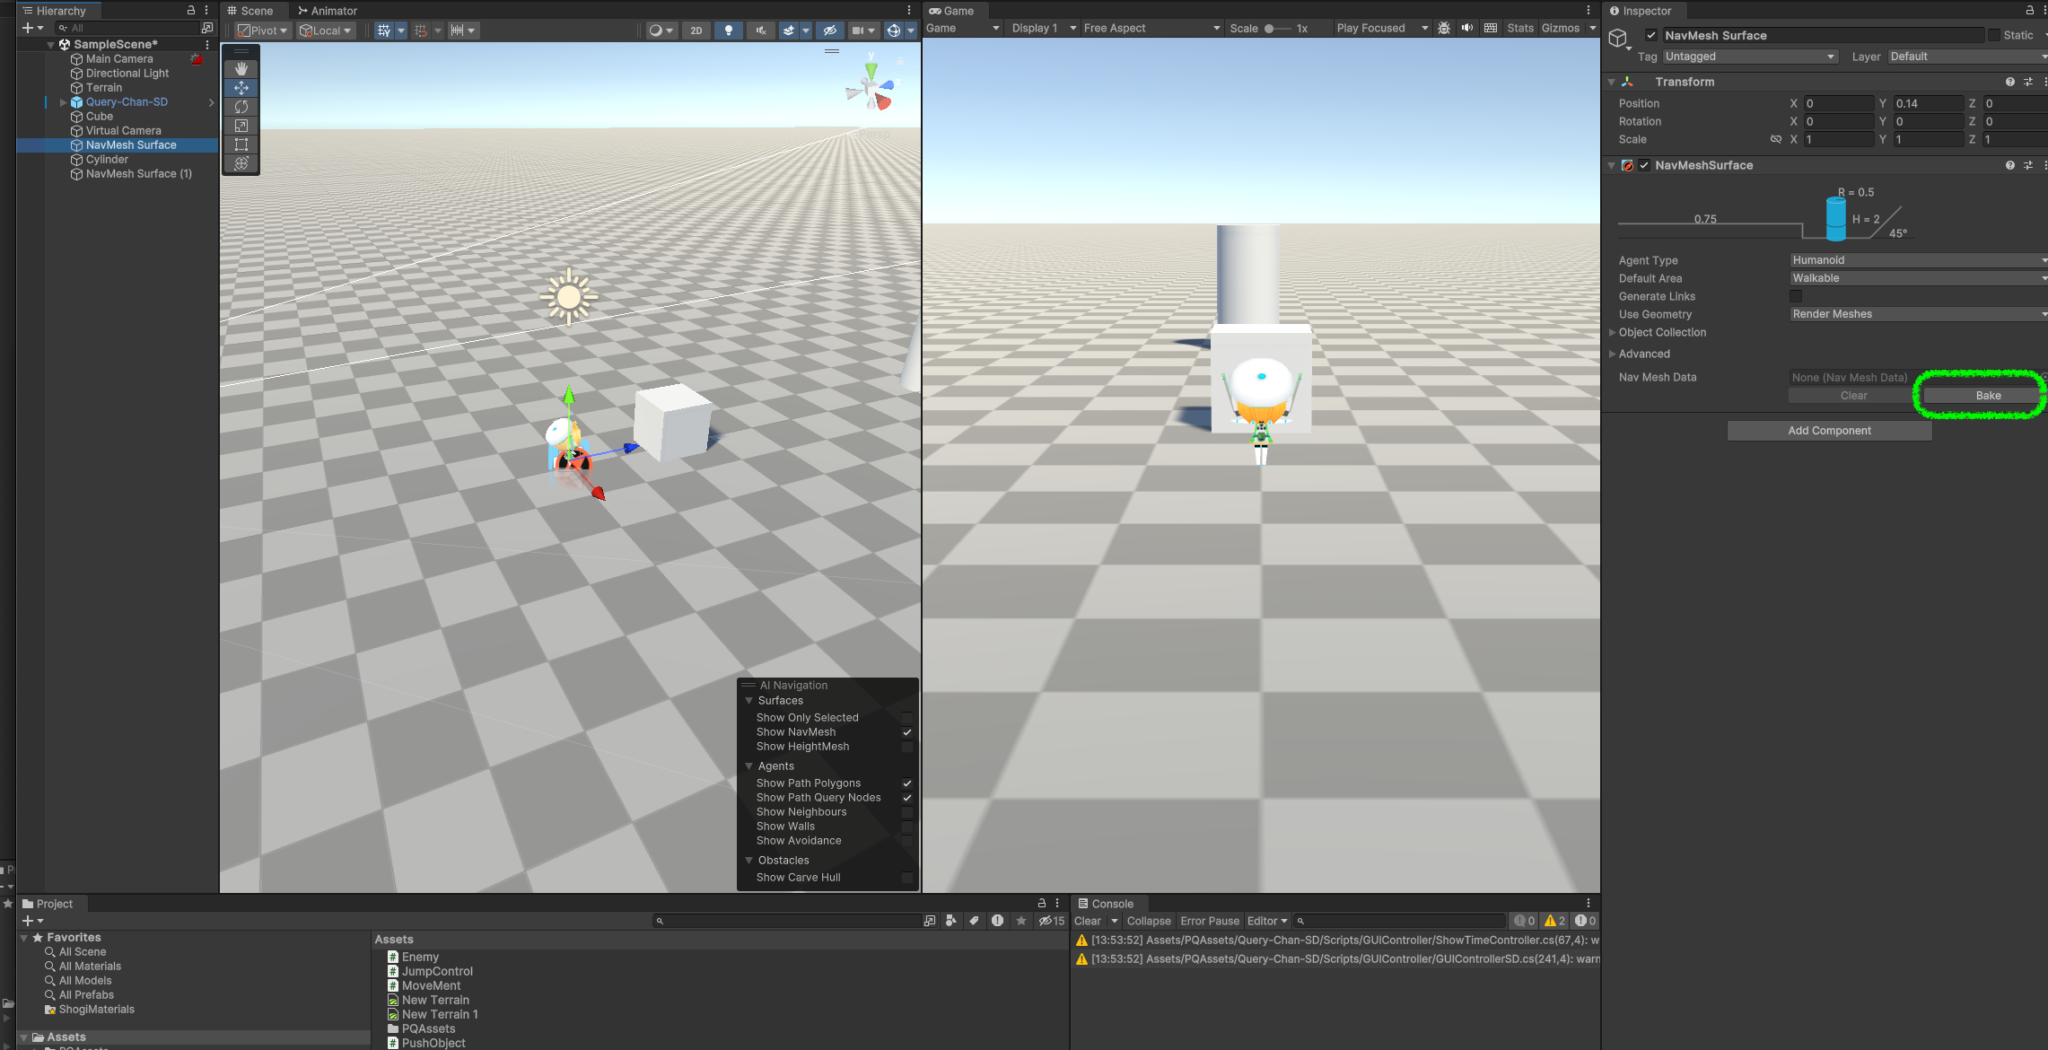Click the Add Component button

(x=1829, y=430)
